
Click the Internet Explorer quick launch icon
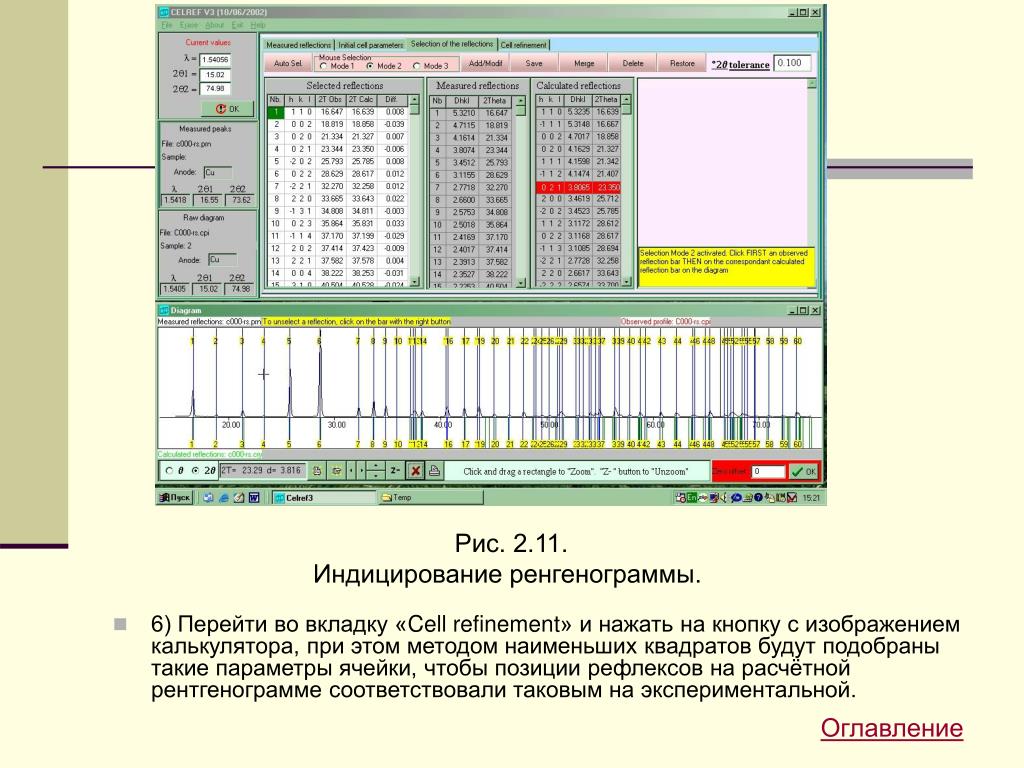223,498
